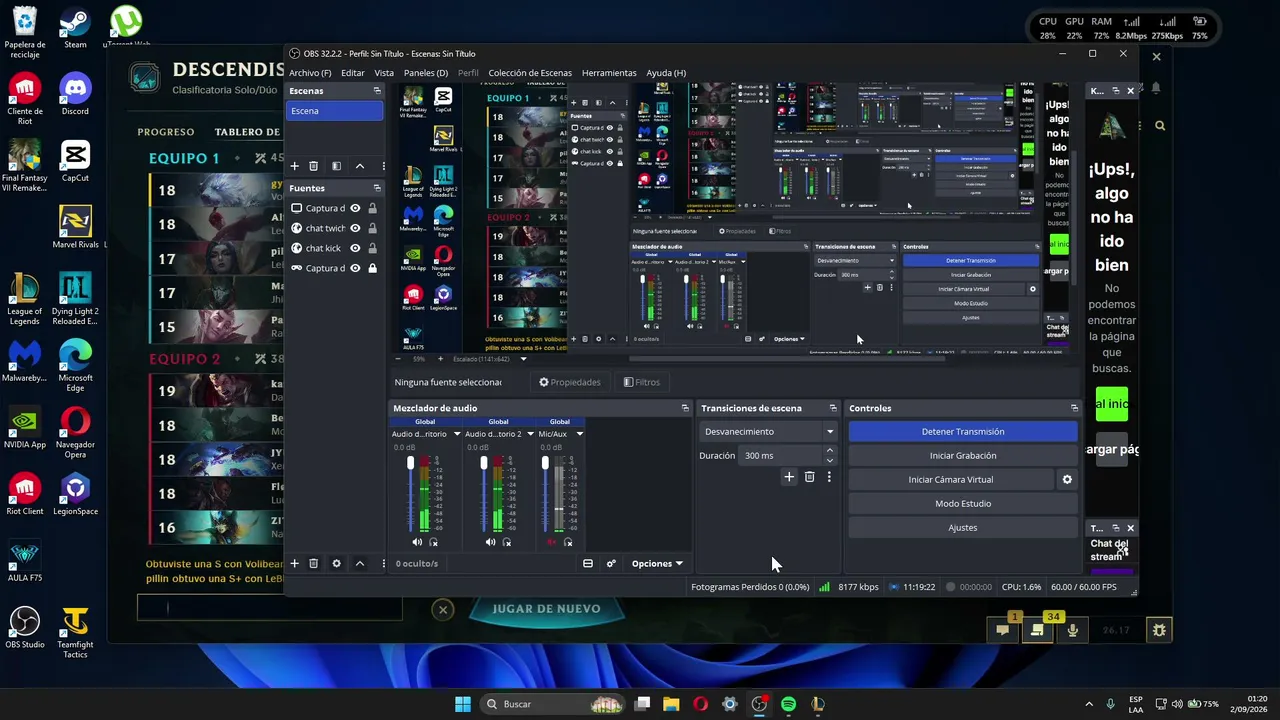Switch the audio mixer layout icon
1280x720 pixels.
coord(588,563)
